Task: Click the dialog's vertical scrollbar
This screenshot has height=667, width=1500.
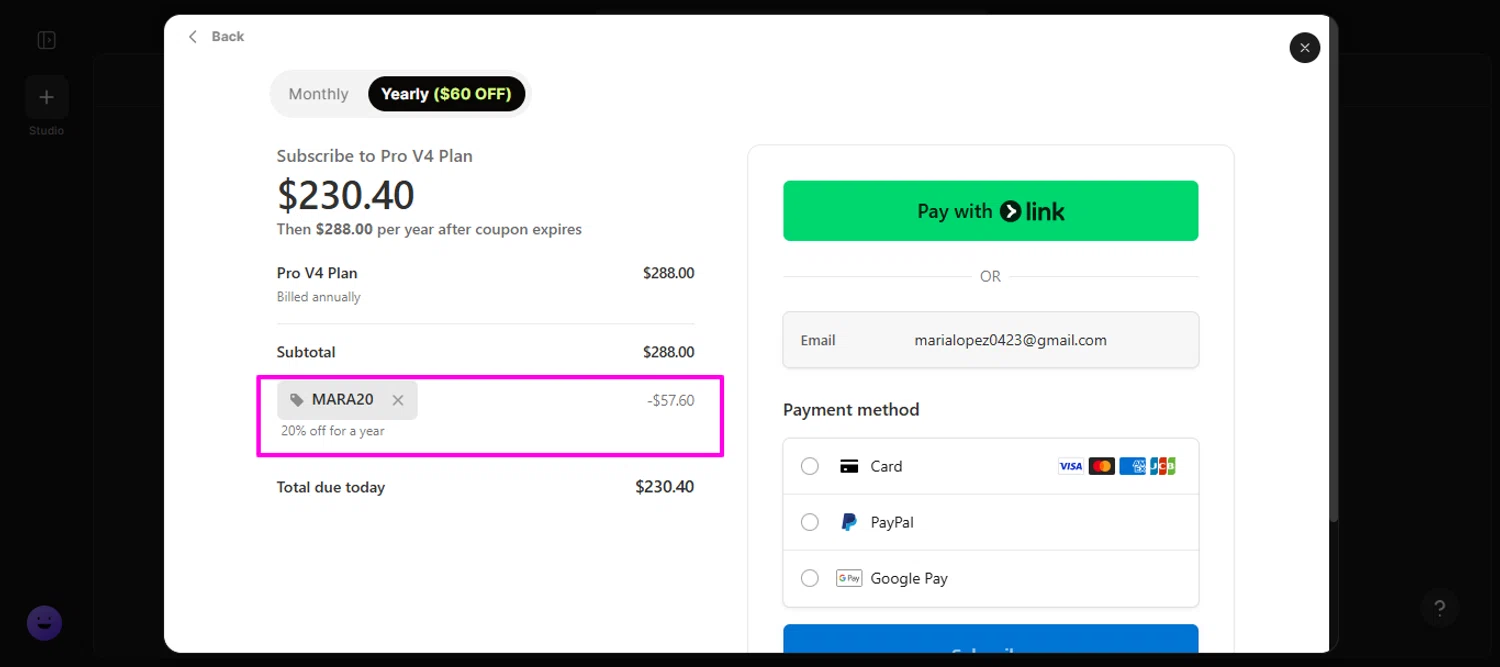Action: coord(1333,270)
